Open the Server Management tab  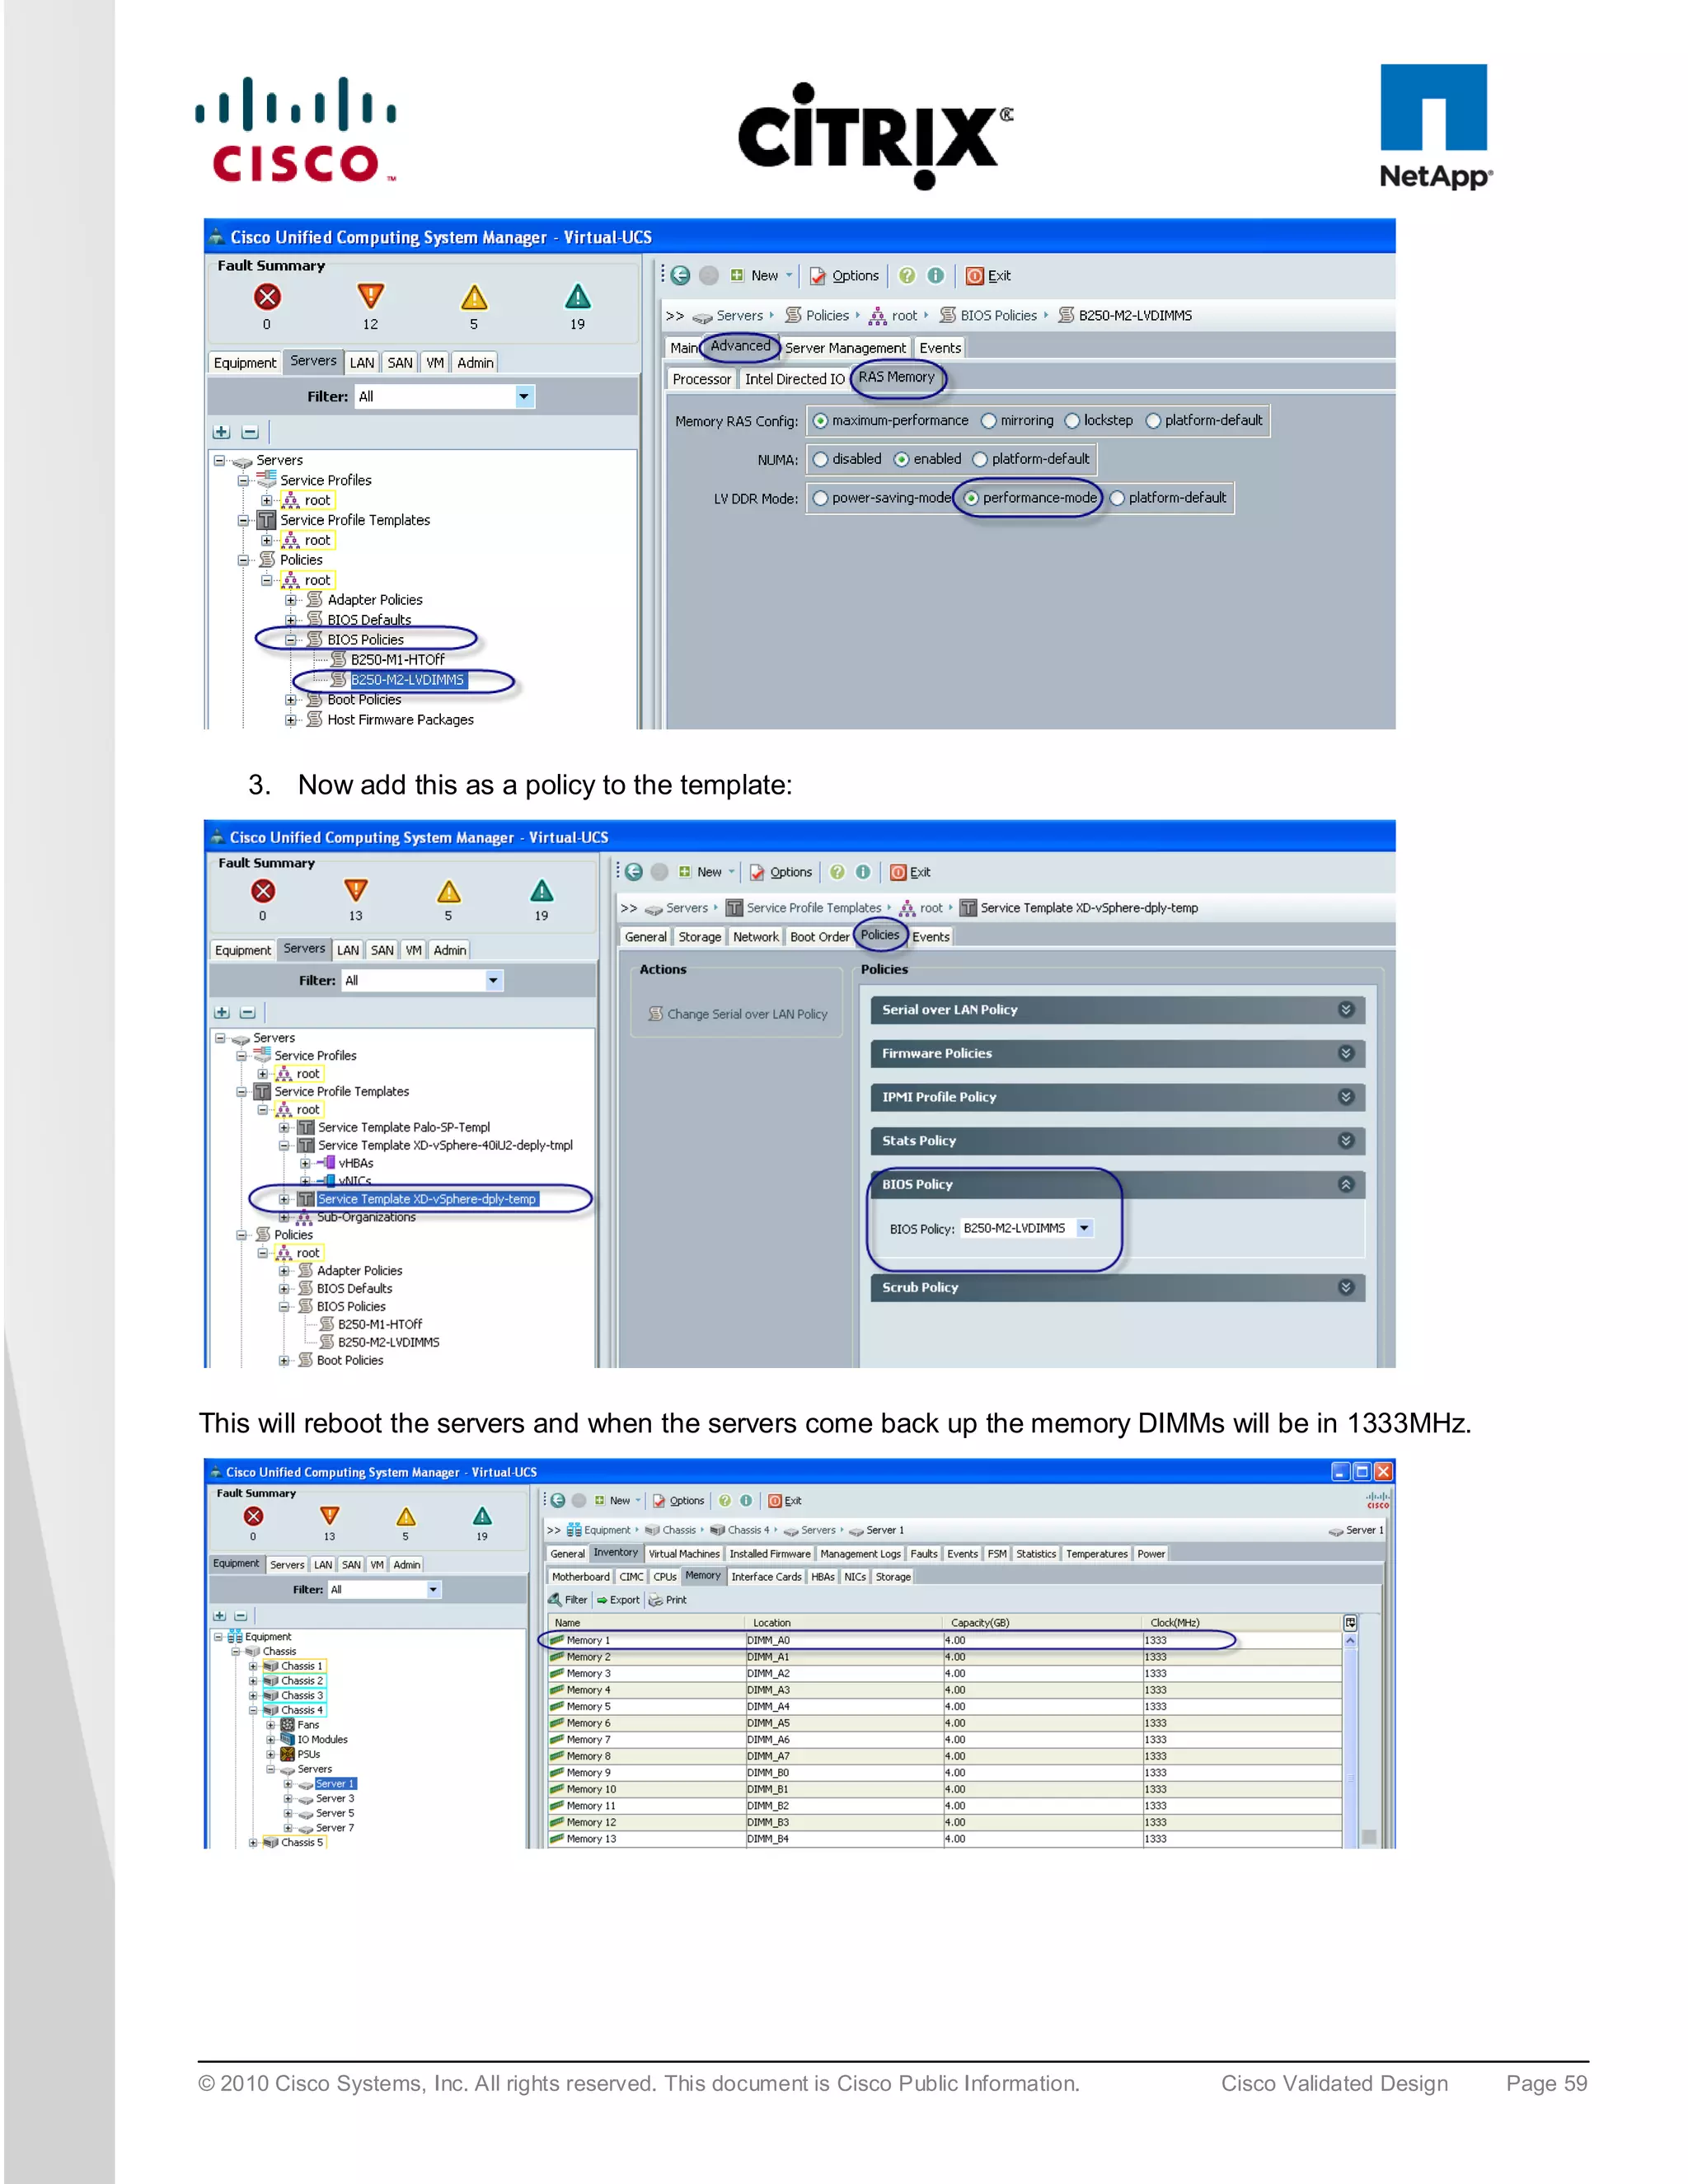[x=845, y=348]
